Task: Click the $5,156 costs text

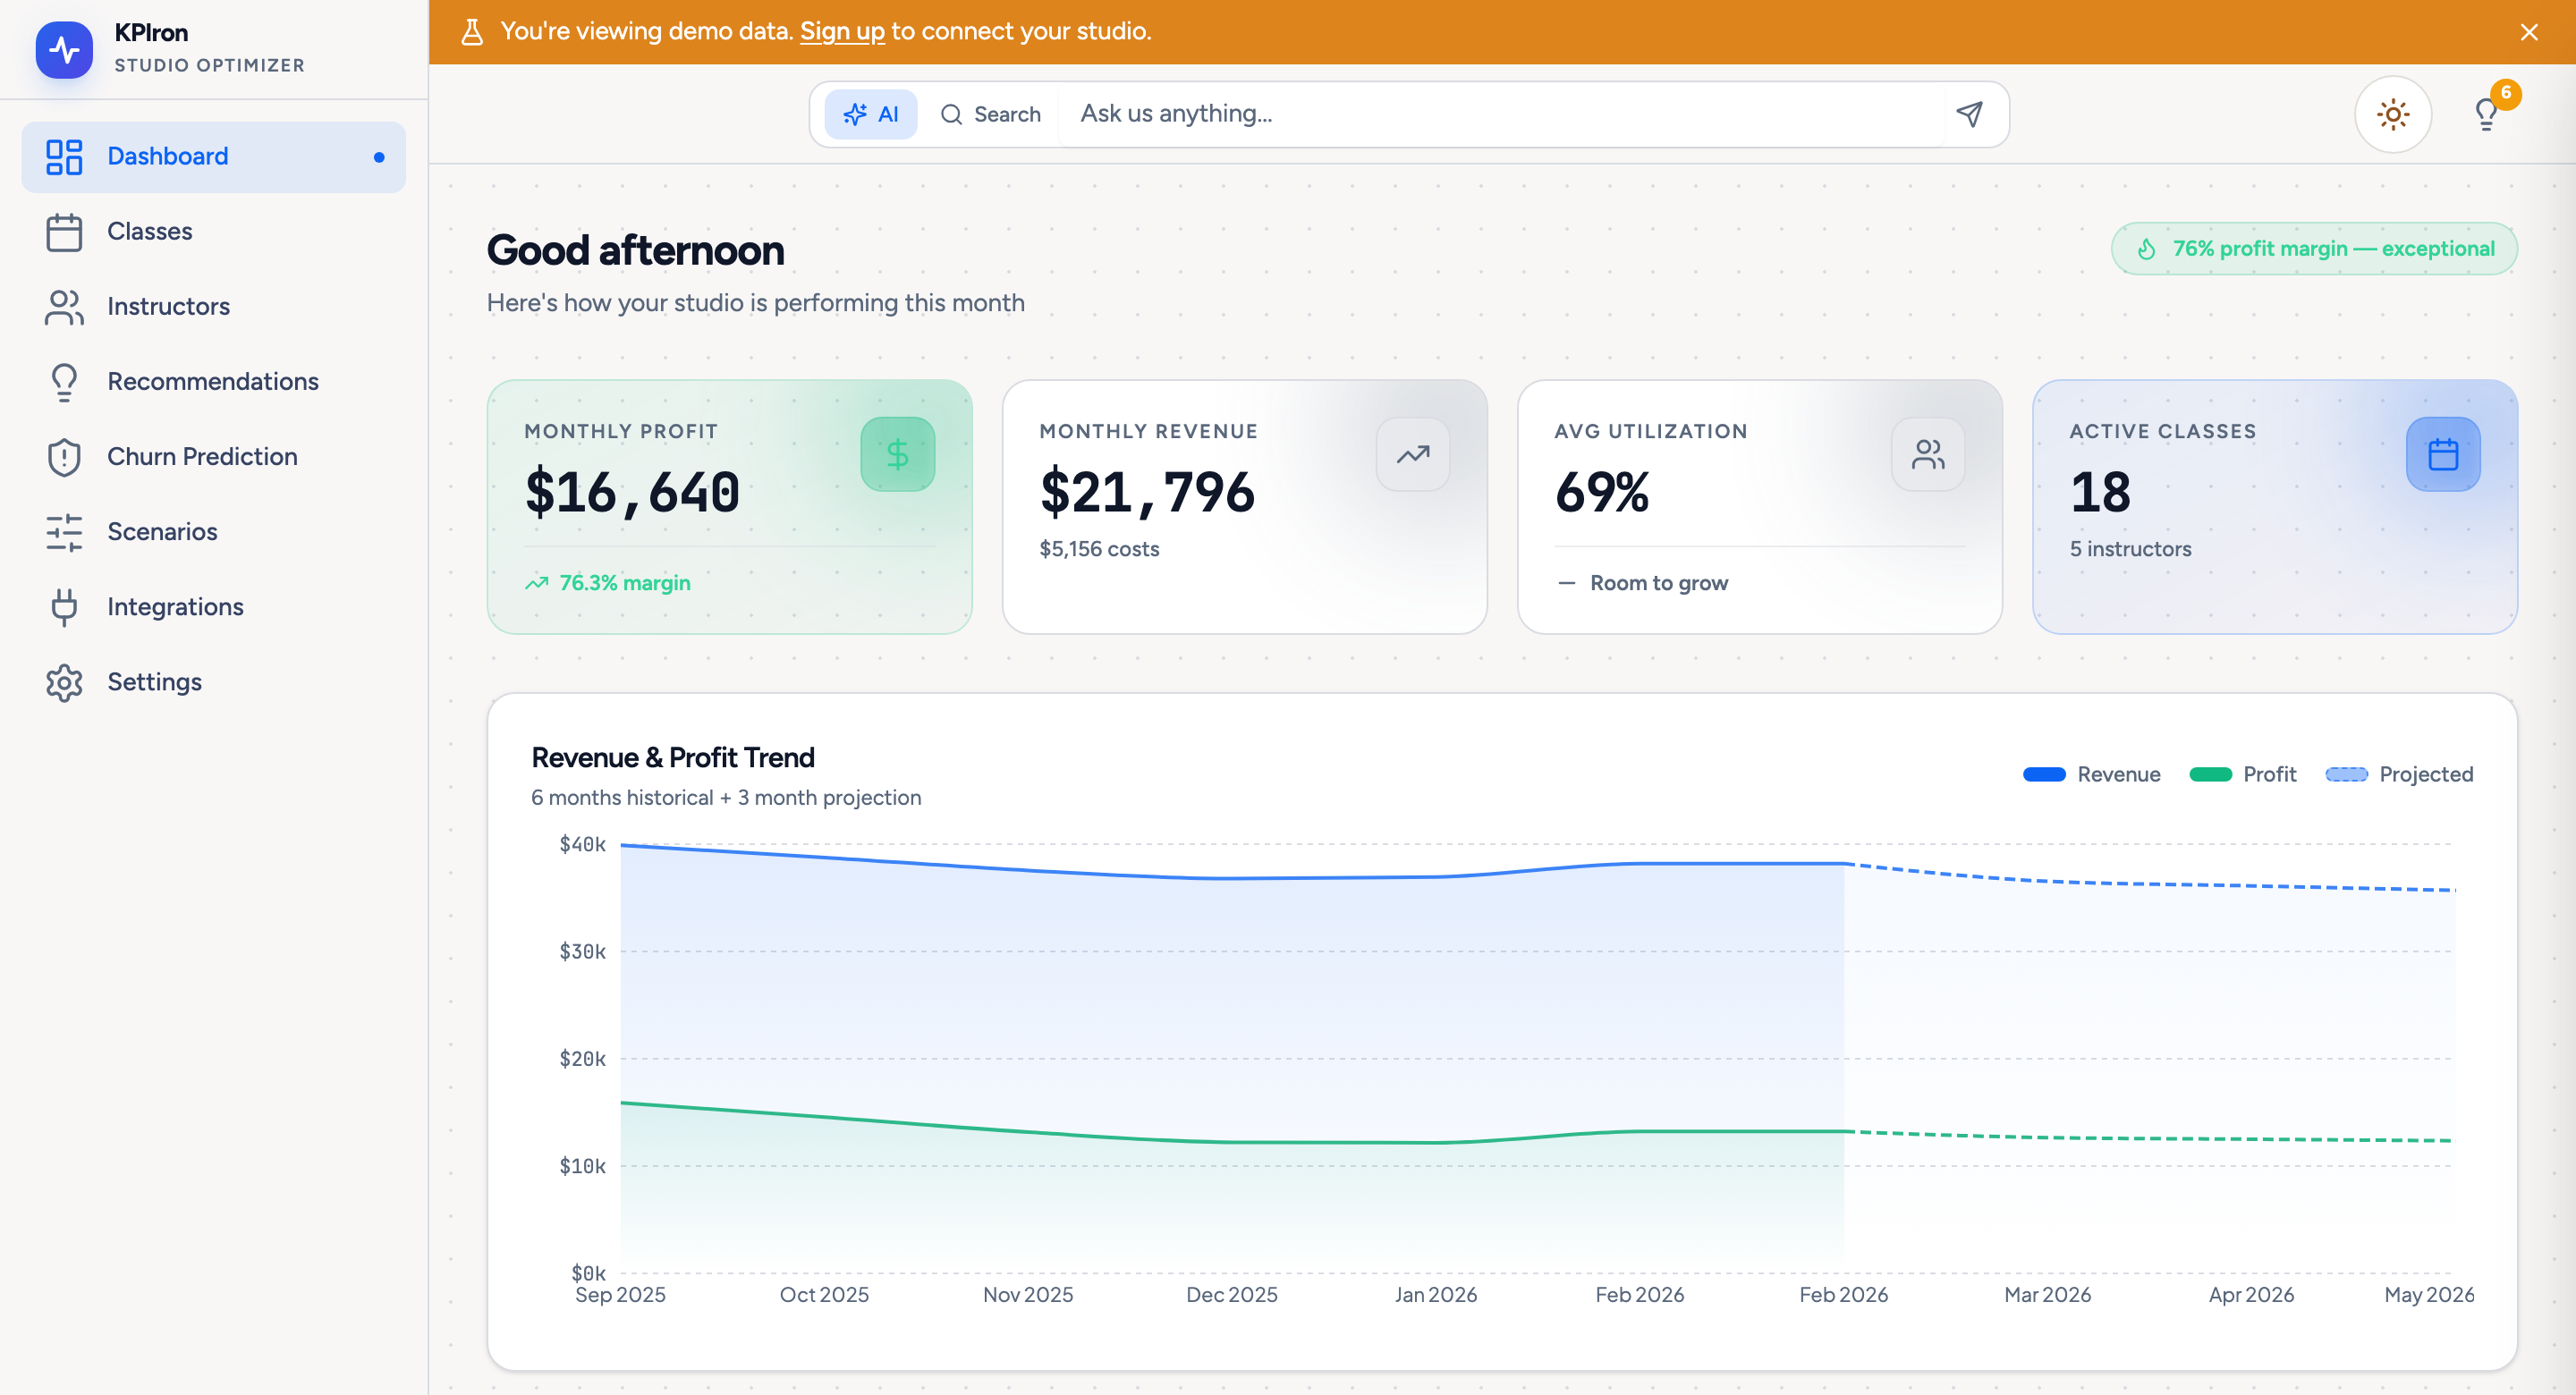Action: pyautogui.click(x=1099, y=549)
